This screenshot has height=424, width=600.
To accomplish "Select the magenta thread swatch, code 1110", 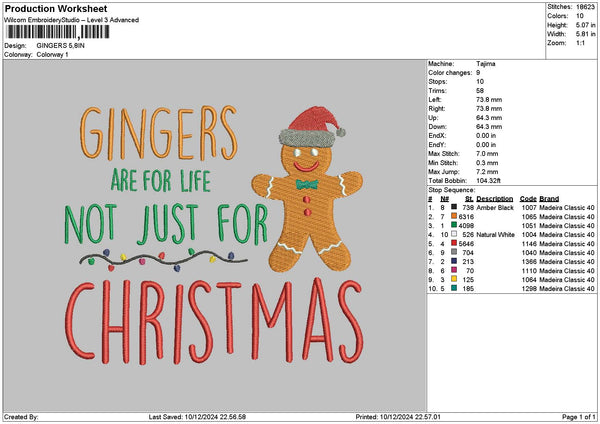I will [455, 270].
